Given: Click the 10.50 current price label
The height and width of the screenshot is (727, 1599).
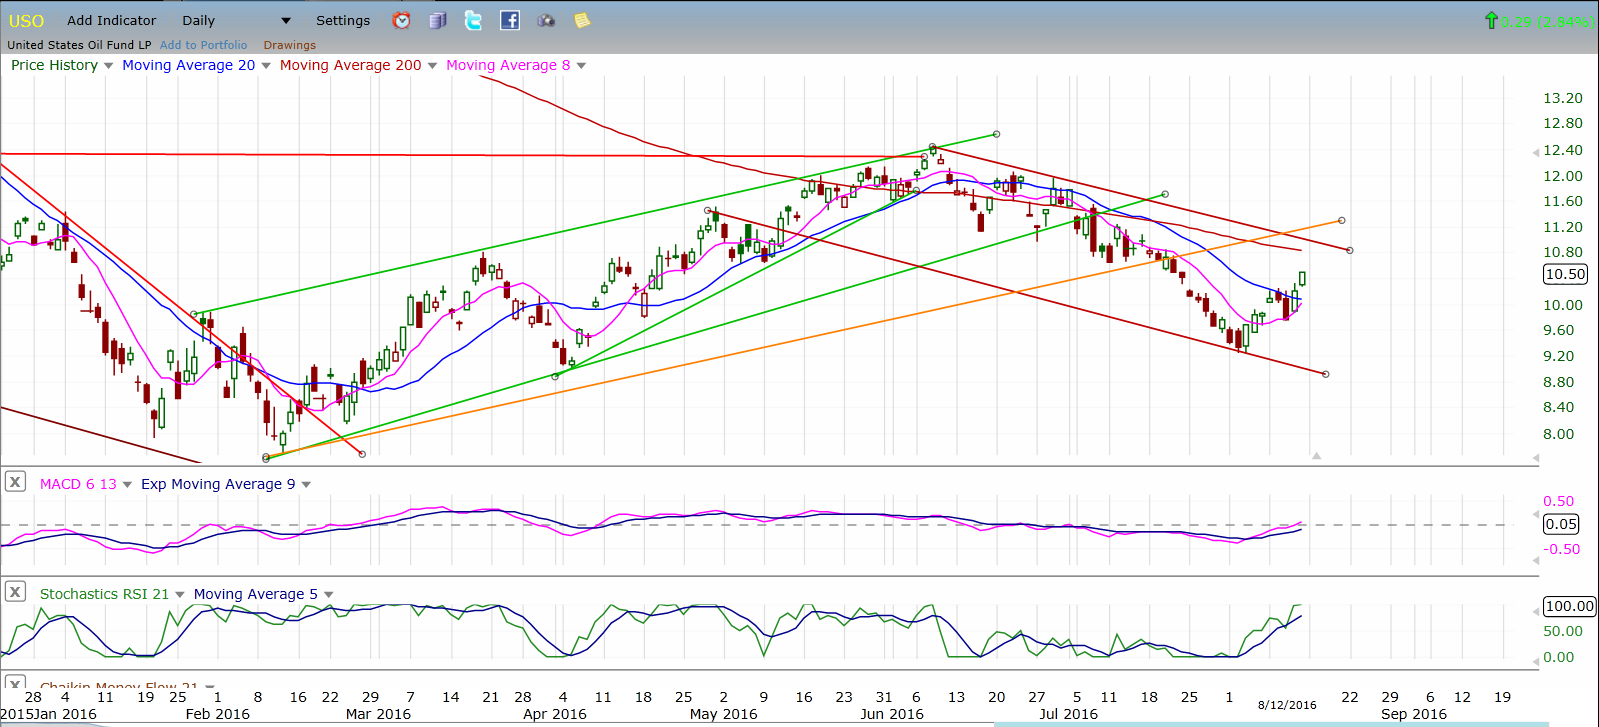Looking at the screenshot, I should [x=1565, y=274].
